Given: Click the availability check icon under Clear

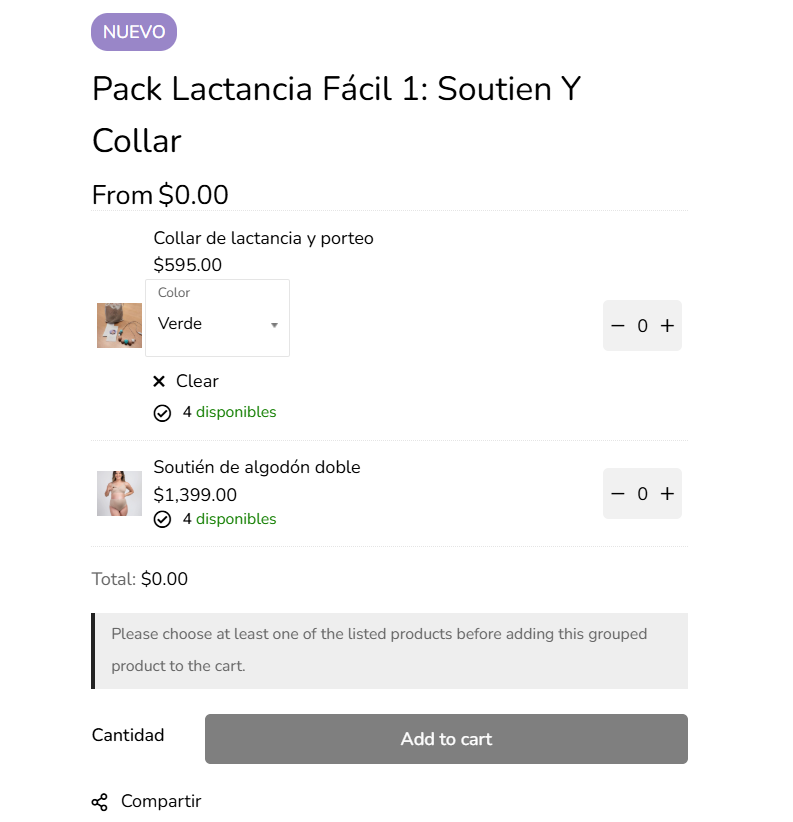Looking at the screenshot, I should click(x=162, y=413).
